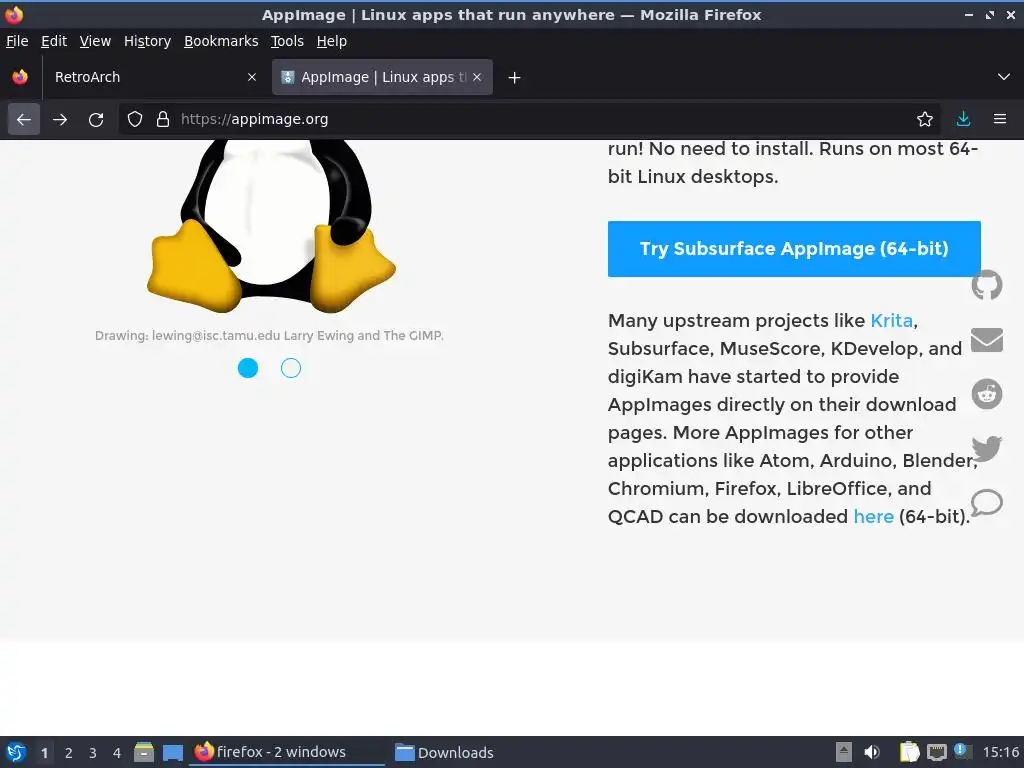Click the 15:16 clock
This screenshot has height=768, width=1024.
click(1001, 752)
